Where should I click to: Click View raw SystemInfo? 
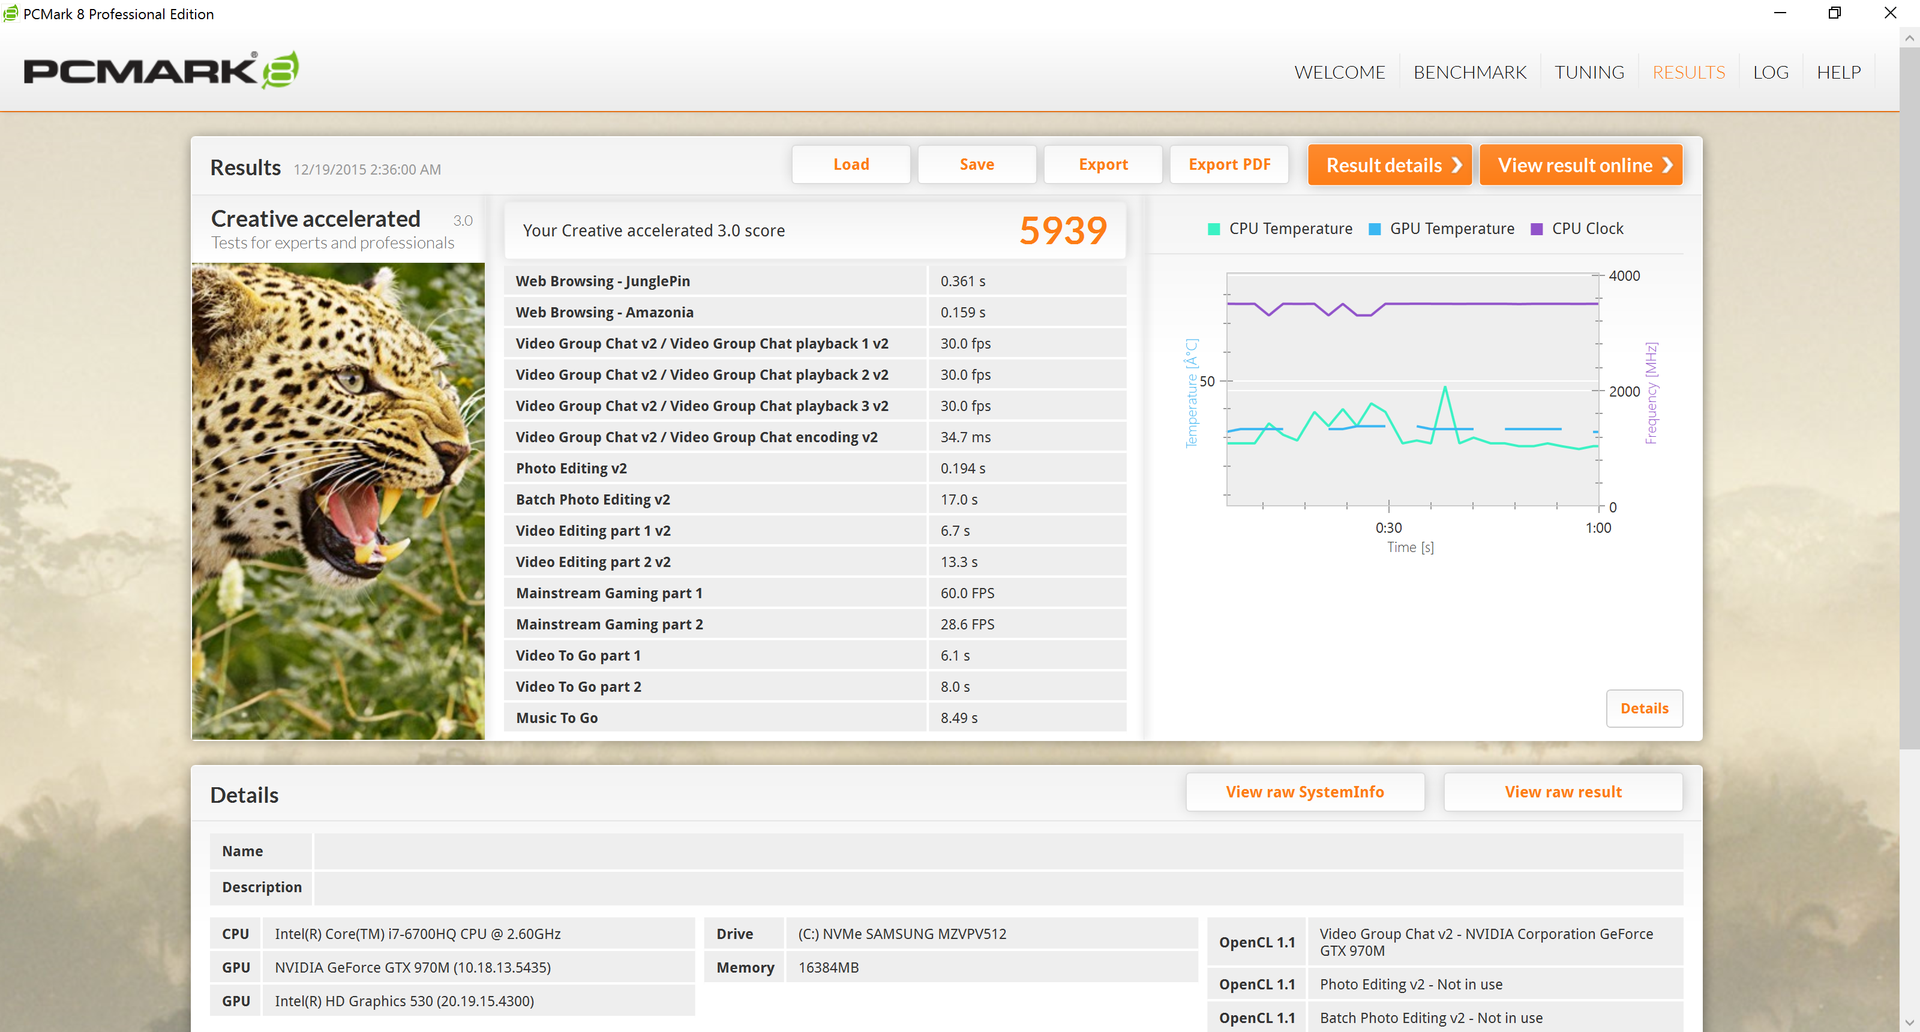pos(1305,792)
